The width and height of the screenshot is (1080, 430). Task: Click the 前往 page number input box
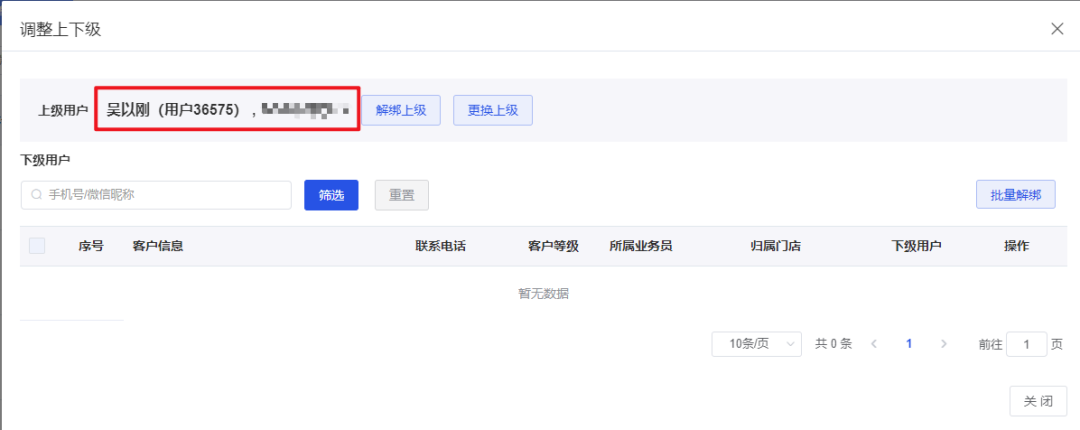[x=1026, y=344]
